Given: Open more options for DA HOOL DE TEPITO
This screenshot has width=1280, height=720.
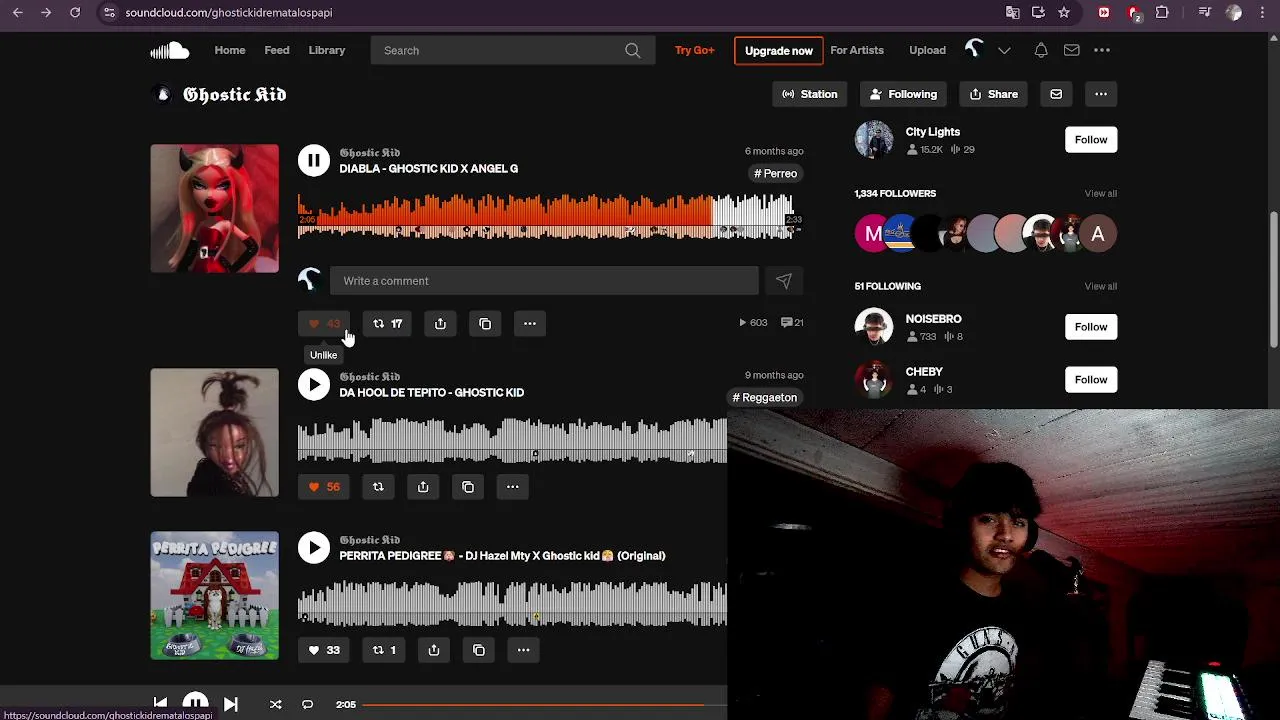Looking at the screenshot, I should [x=512, y=487].
